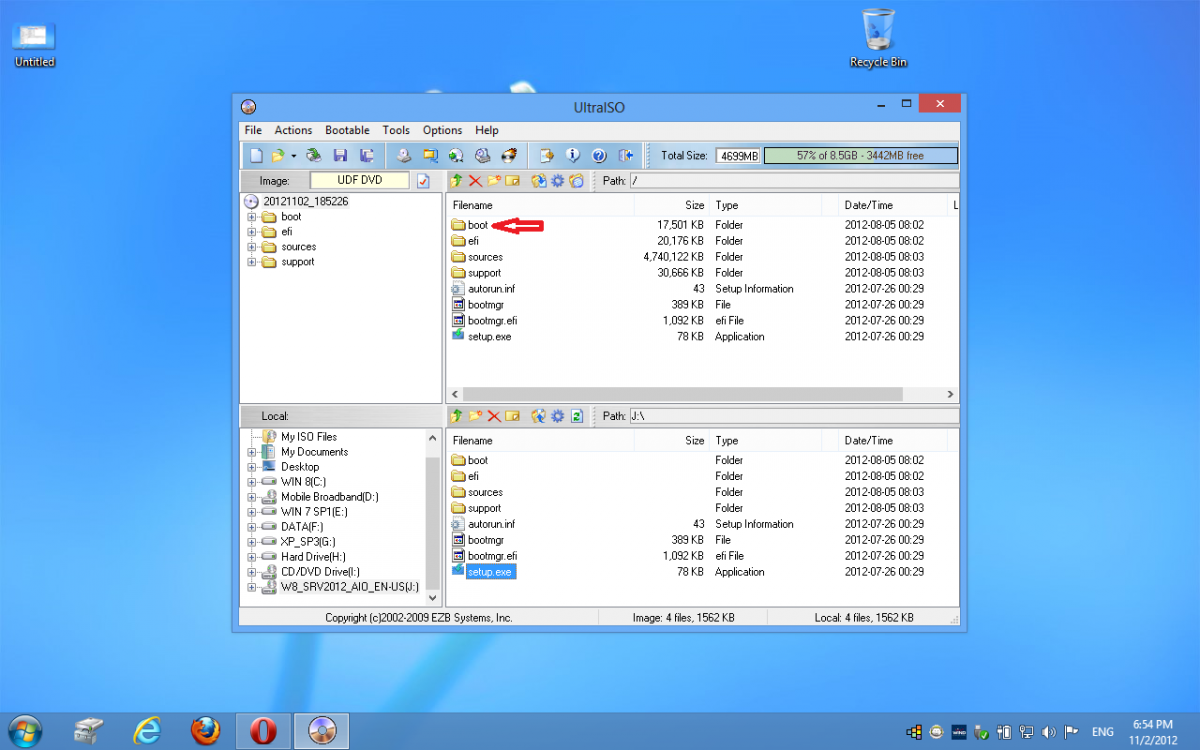
Task: Click the document-with-arrow icon before Info
Action: coord(547,155)
